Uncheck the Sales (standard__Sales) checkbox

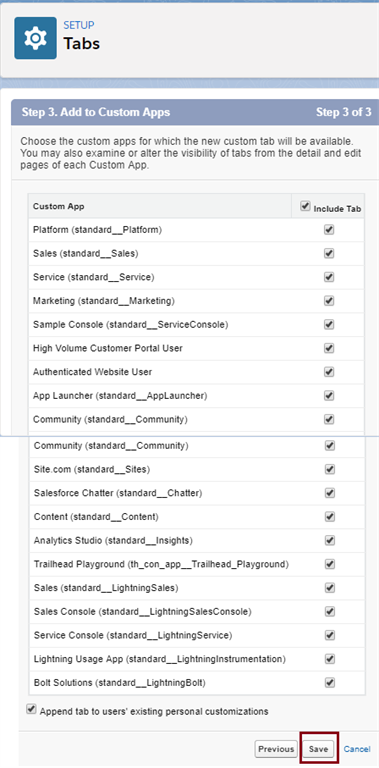click(329, 253)
